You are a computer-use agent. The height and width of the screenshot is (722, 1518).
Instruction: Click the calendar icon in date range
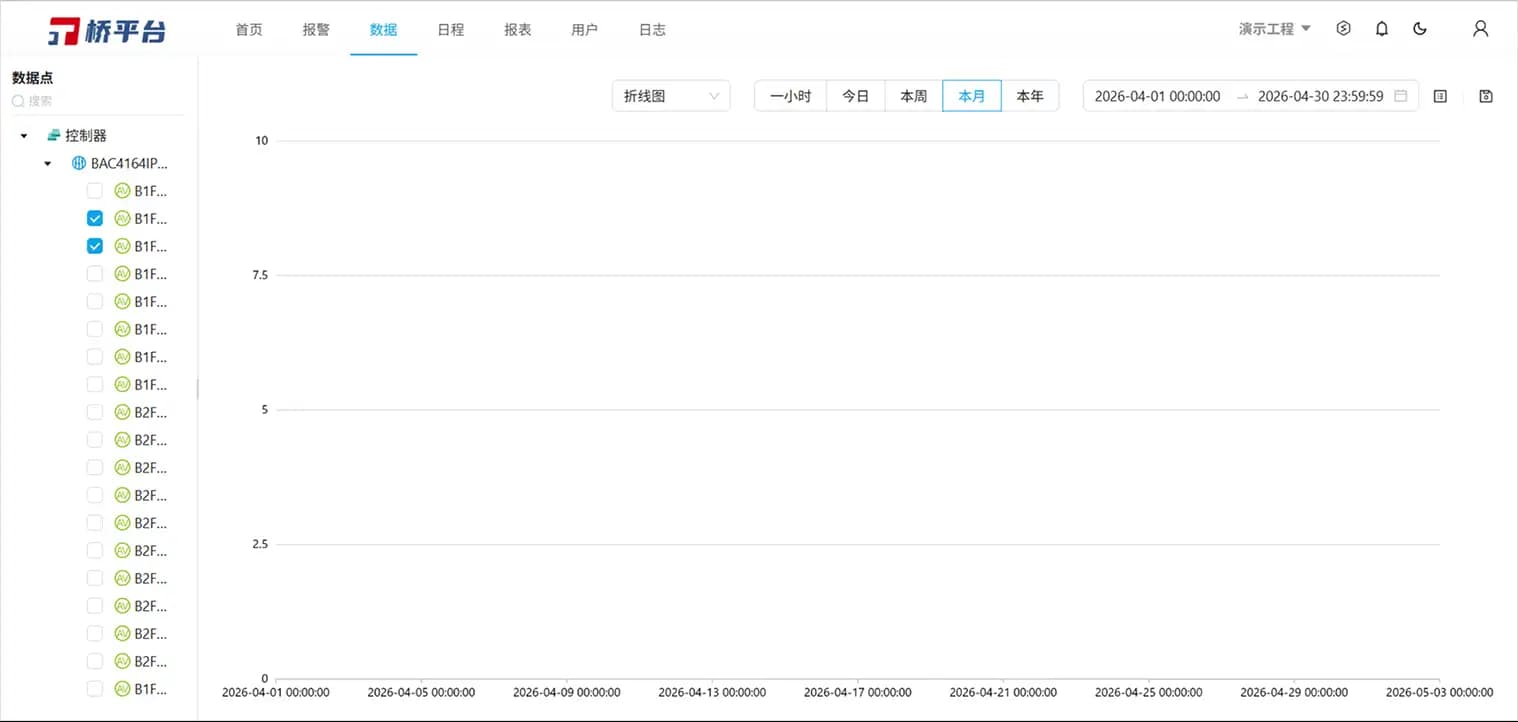tap(1401, 96)
